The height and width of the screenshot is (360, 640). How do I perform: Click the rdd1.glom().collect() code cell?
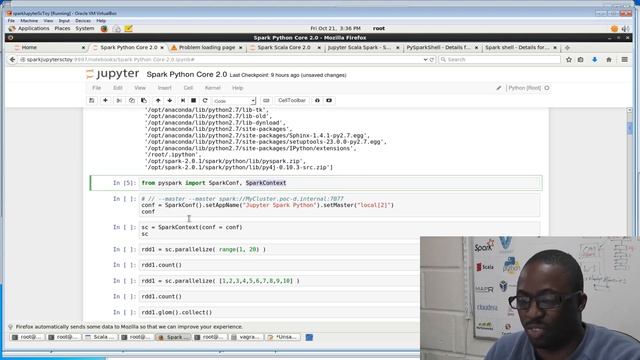tap(279, 312)
